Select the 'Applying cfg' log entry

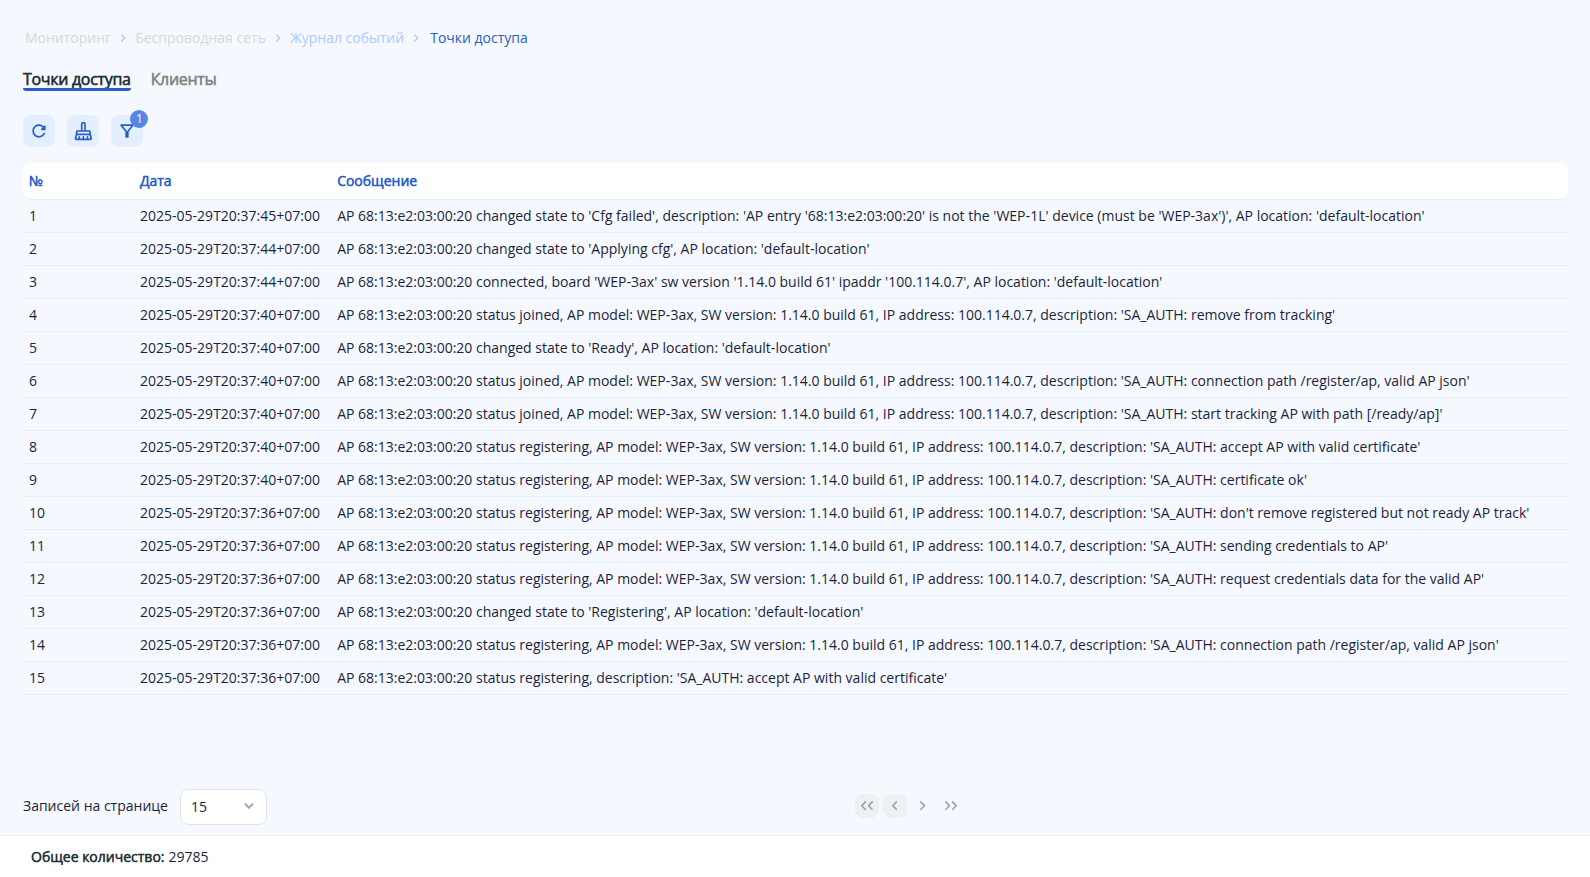tap(603, 249)
